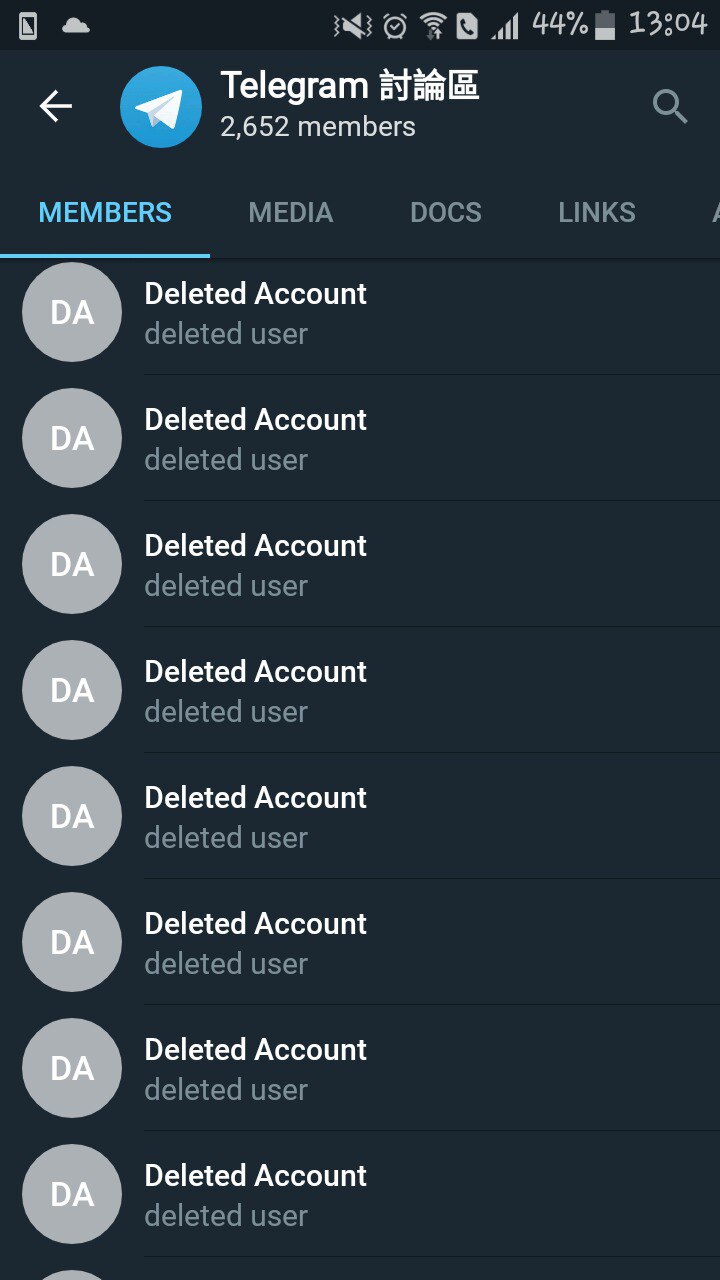720x1280 pixels.
Task: Tap the group title Telegram 討論區
Action: 350,86
